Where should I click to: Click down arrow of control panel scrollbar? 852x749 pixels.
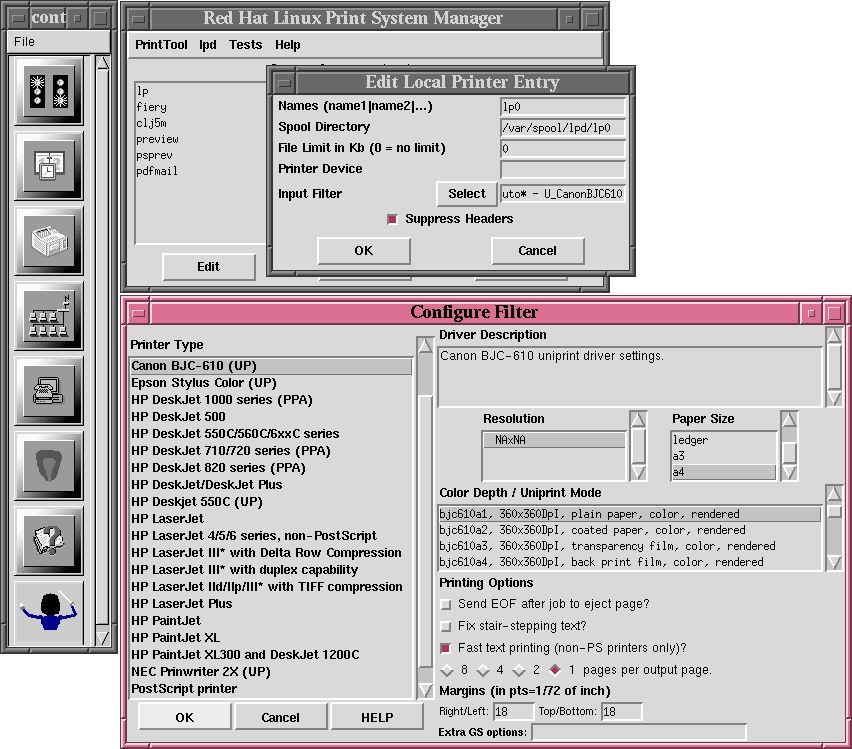point(102,636)
